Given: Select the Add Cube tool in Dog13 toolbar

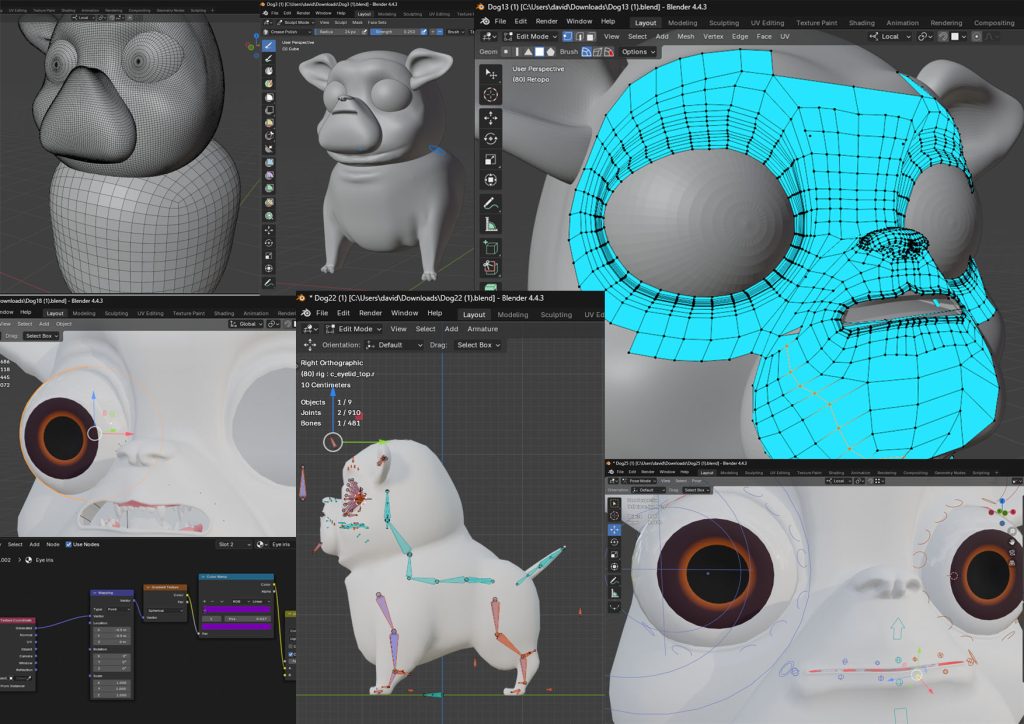Looking at the screenshot, I should coord(490,247).
